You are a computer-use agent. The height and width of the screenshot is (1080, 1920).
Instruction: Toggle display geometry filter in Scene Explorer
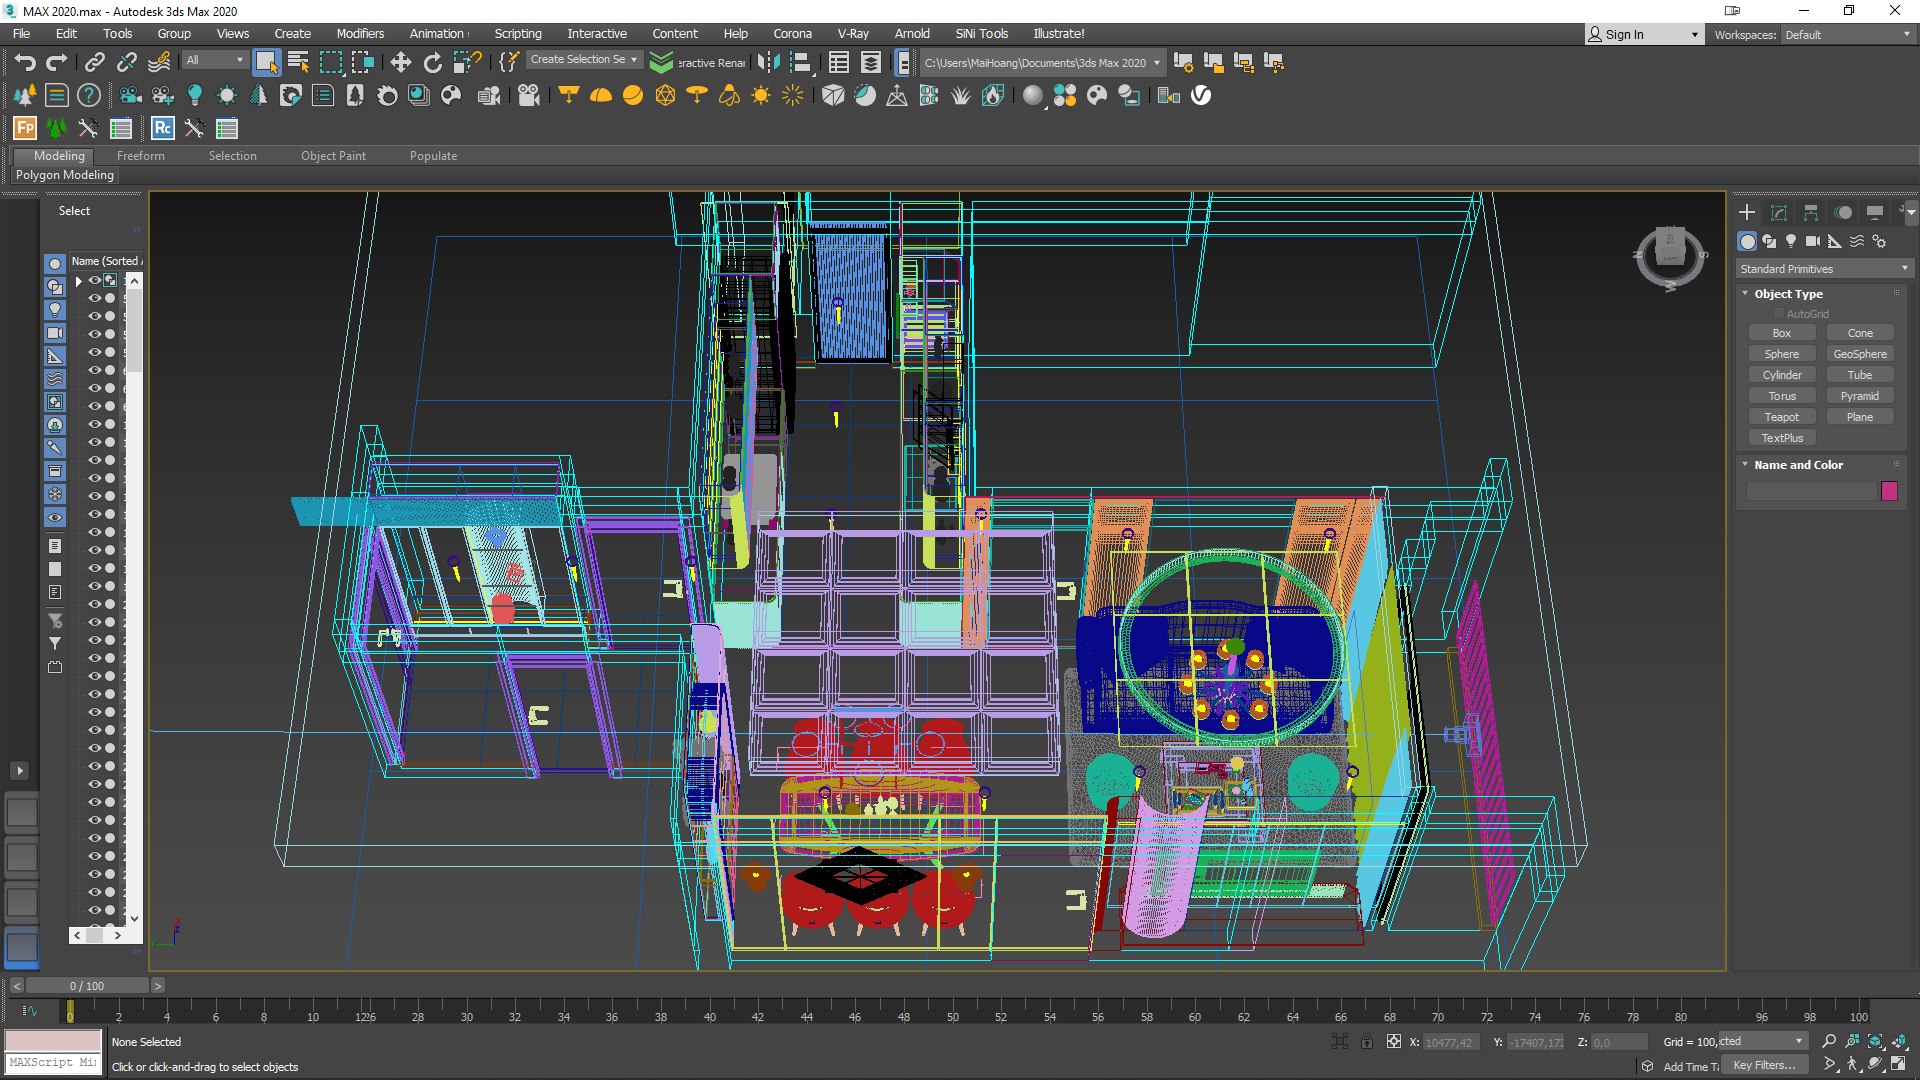point(55,264)
